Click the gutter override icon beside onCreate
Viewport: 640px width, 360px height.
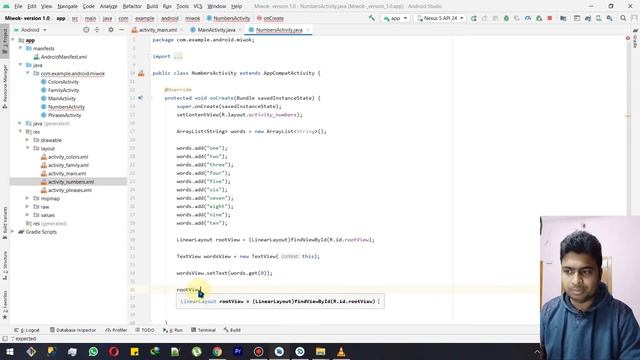pyautogui.click(x=141, y=98)
